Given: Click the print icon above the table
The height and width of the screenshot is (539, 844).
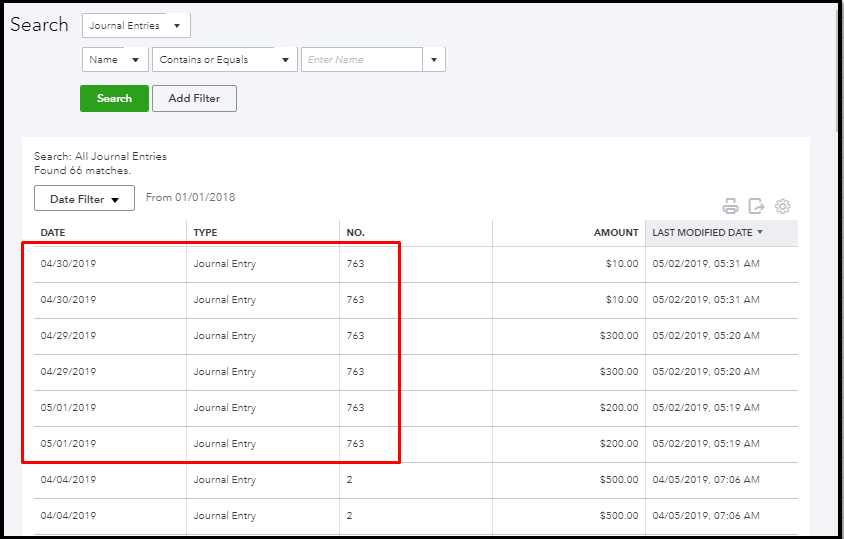Looking at the screenshot, I should pos(731,206).
